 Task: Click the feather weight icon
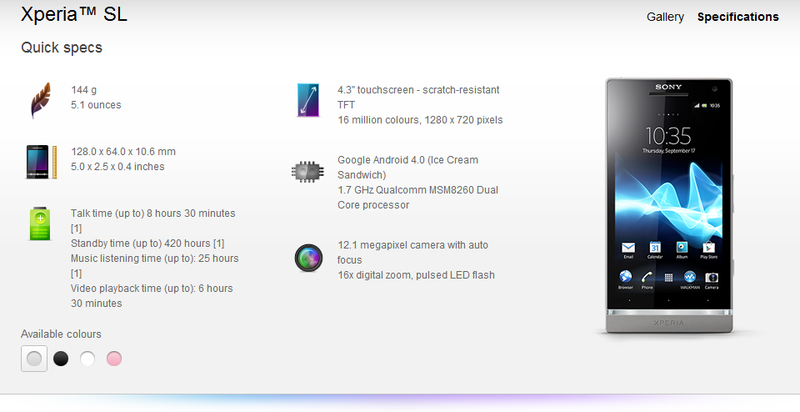tap(40, 100)
